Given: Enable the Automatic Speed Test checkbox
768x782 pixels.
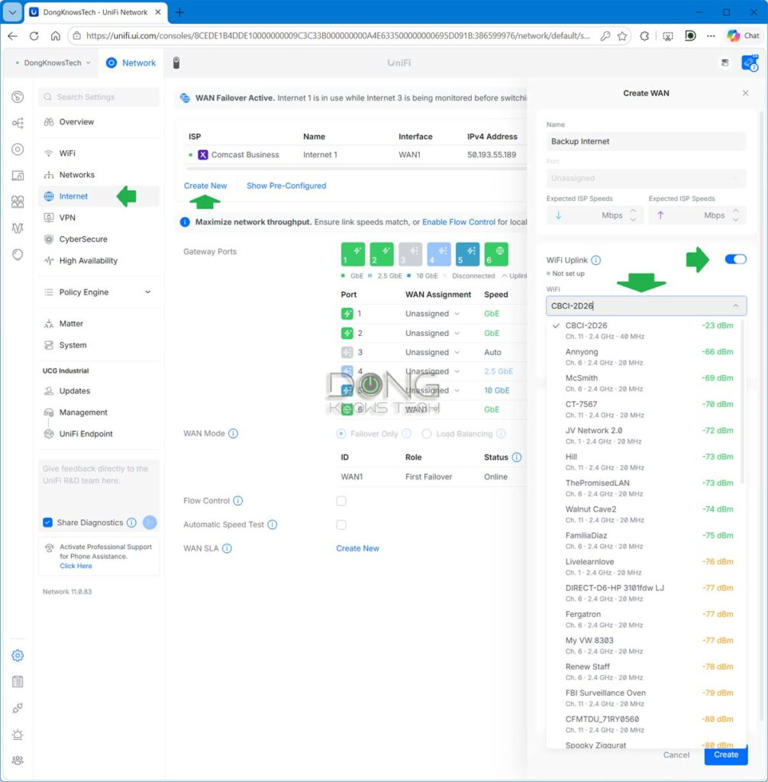Looking at the screenshot, I should click(341, 525).
